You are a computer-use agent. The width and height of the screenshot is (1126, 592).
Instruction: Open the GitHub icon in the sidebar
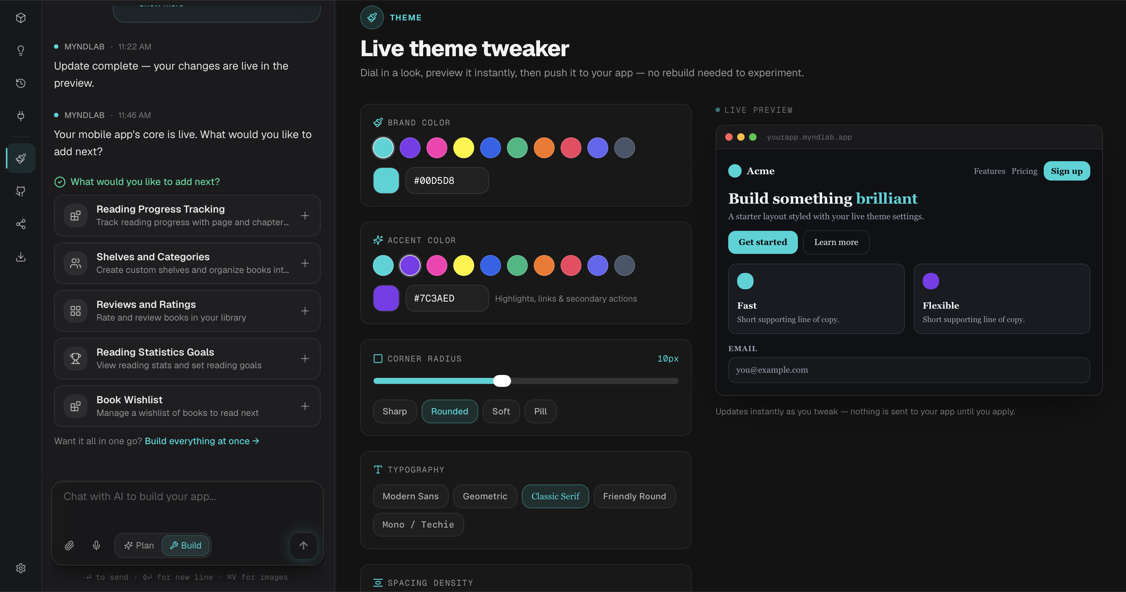21,191
